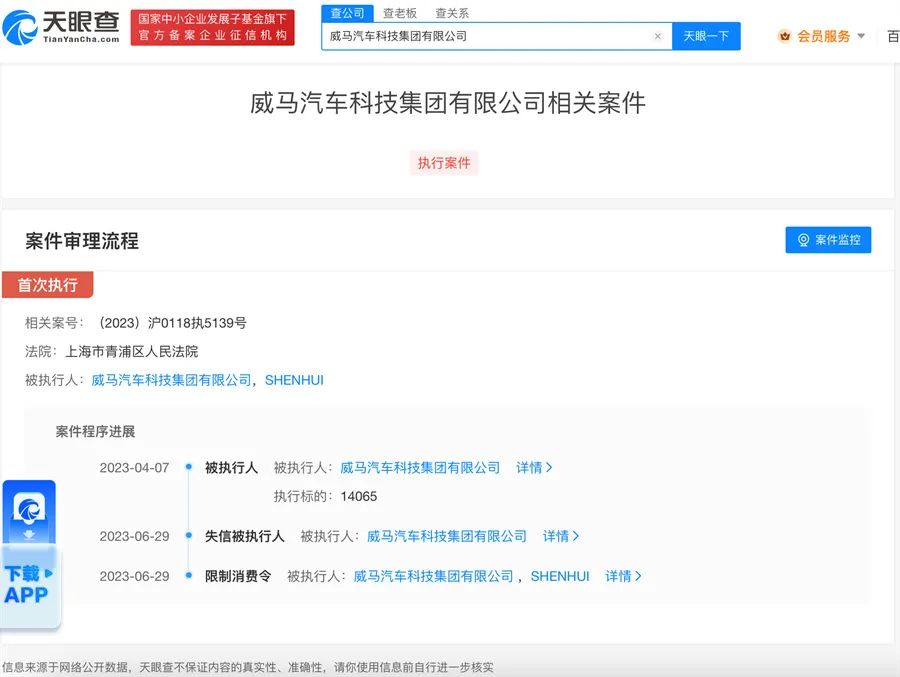Click the 首次执行 red label
This screenshot has width=900, height=677.
[47, 285]
